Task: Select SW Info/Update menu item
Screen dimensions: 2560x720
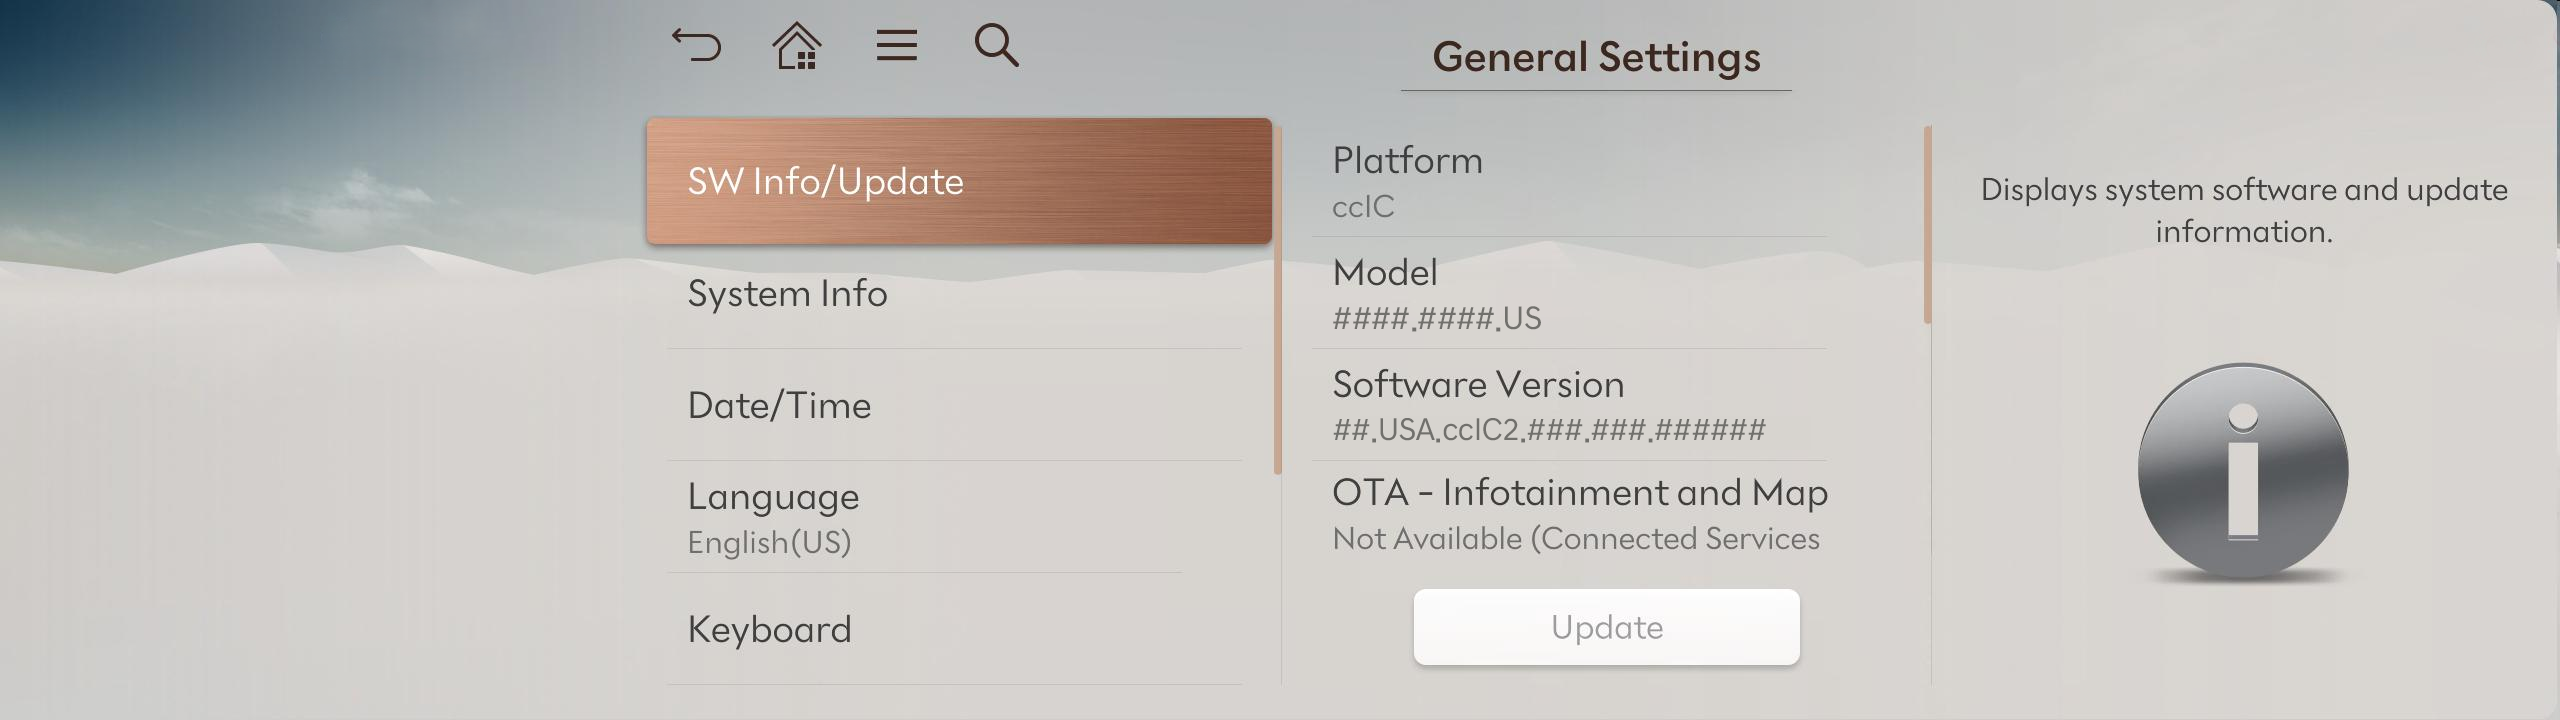Action: (958, 181)
